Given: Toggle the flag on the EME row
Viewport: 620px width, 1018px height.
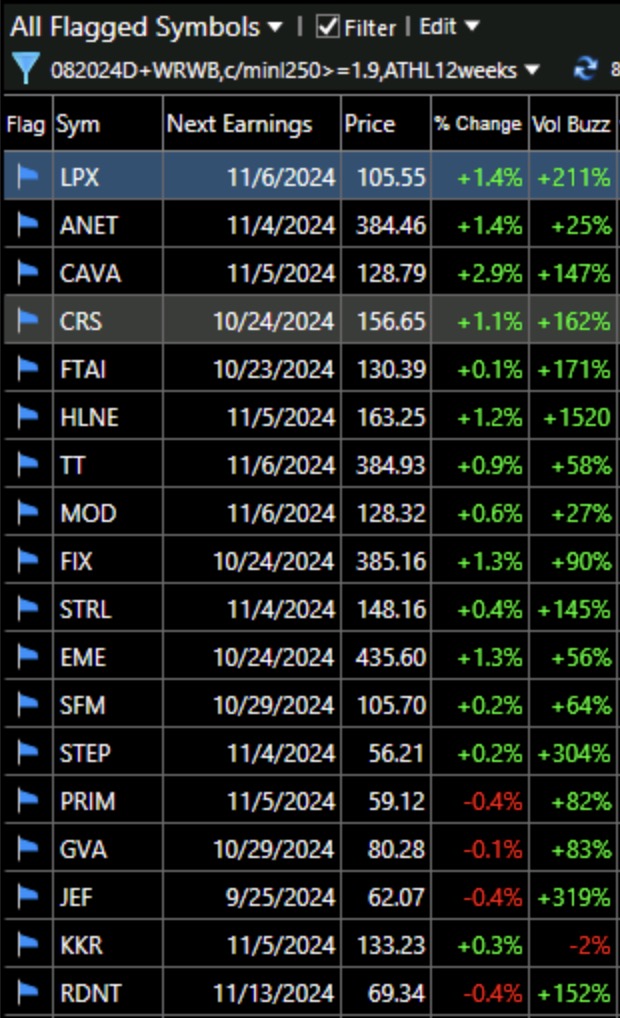Looking at the screenshot, I should (x=27, y=657).
